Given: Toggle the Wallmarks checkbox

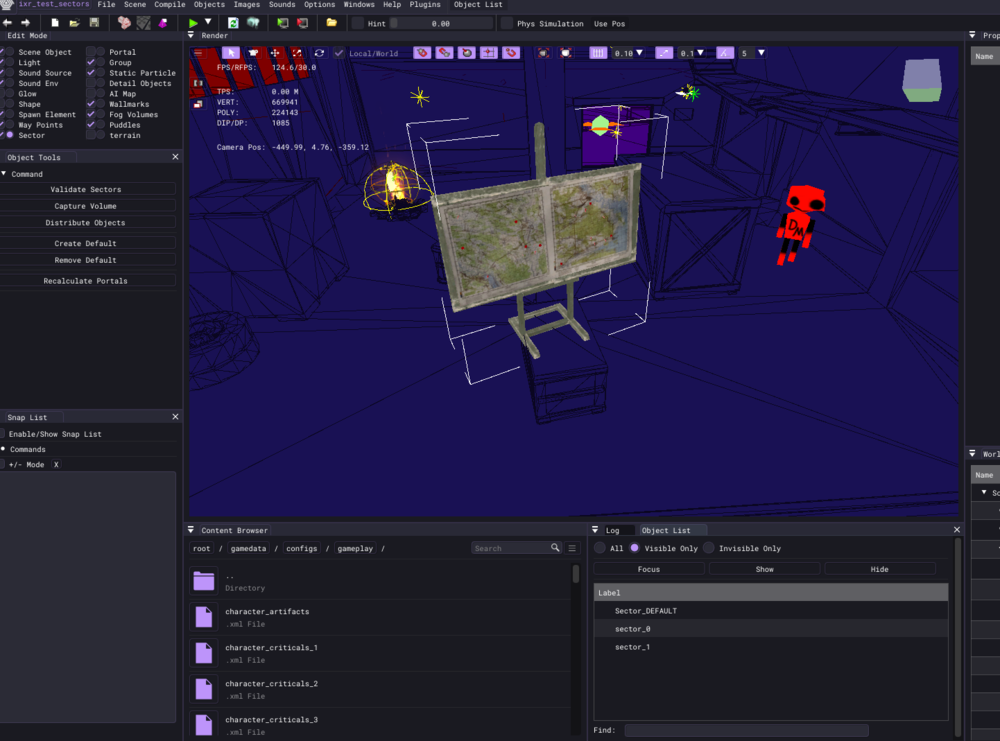Looking at the screenshot, I should coord(92,104).
